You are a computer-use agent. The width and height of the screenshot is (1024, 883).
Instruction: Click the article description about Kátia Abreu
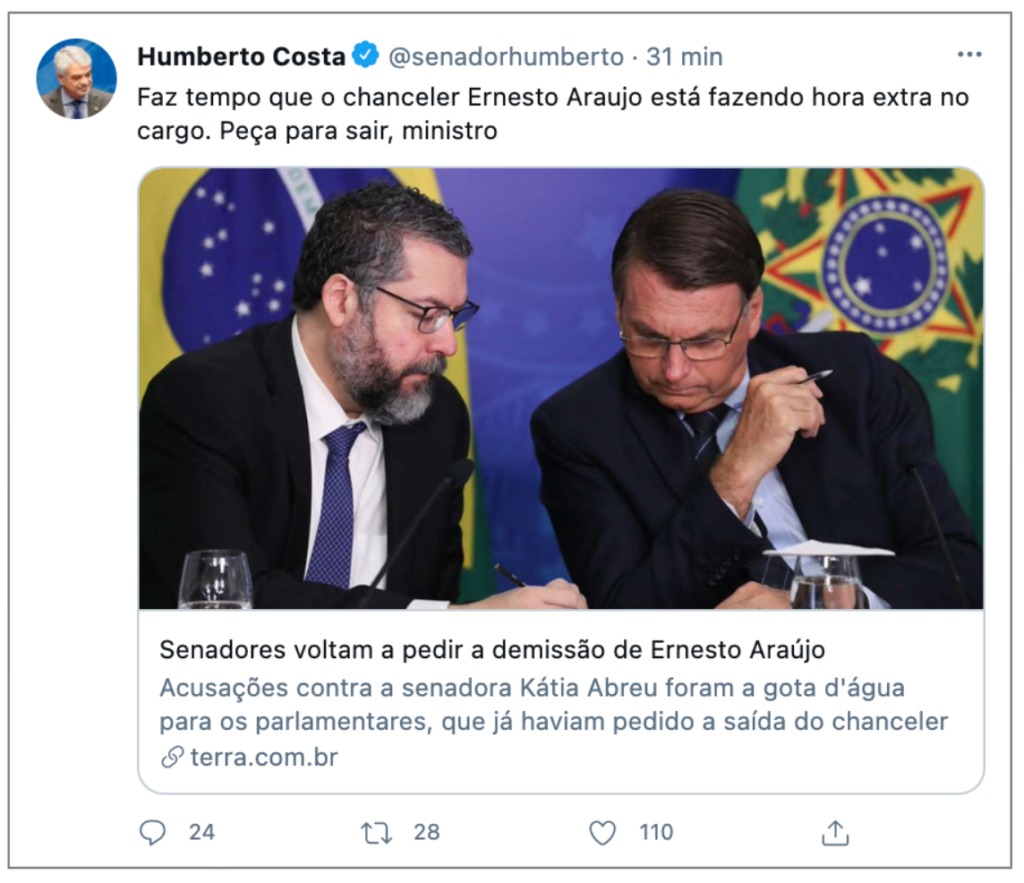[x=553, y=705]
